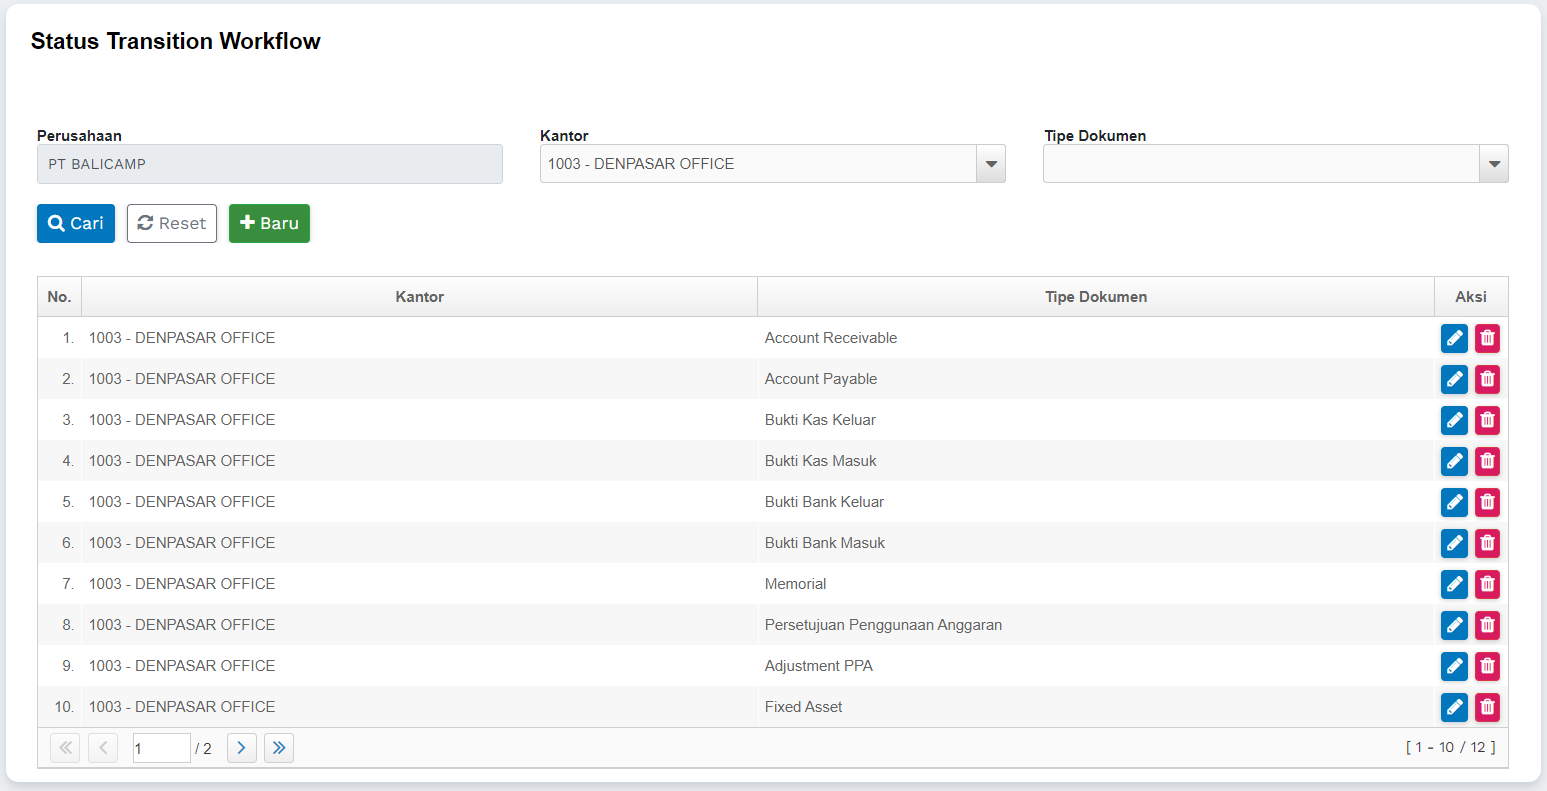The height and width of the screenshot is (791, 1547).
Task: Delete the Bukti Kas Masuk entry
Action: [1487, 462]
